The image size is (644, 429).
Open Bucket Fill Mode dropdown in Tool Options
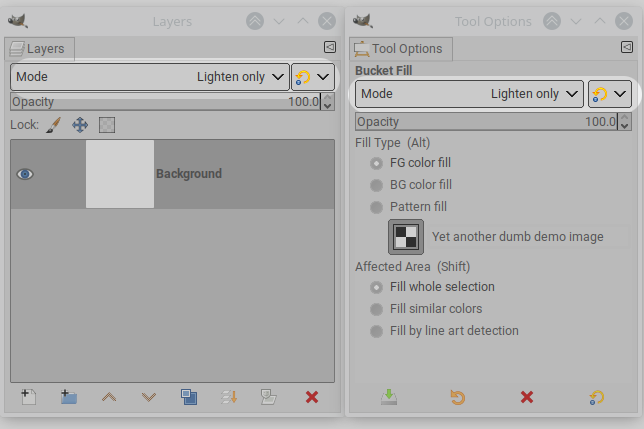(469, 94)
